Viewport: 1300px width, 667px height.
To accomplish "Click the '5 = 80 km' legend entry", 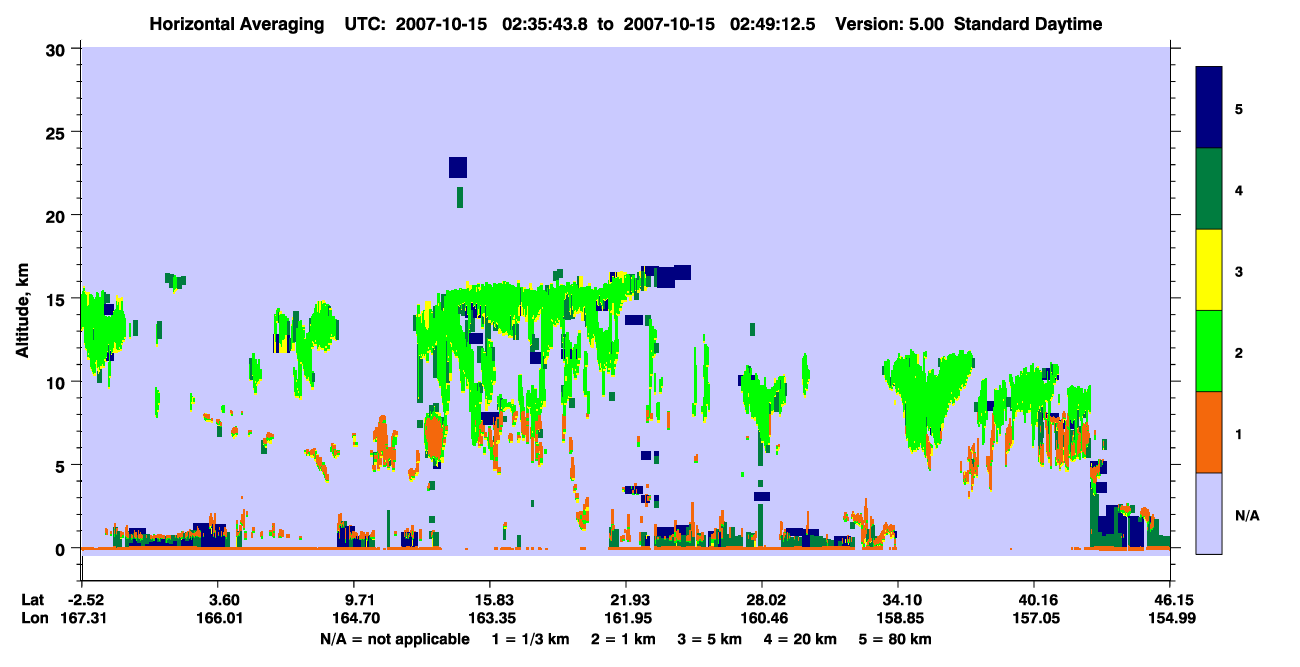I will pos(895,639).
